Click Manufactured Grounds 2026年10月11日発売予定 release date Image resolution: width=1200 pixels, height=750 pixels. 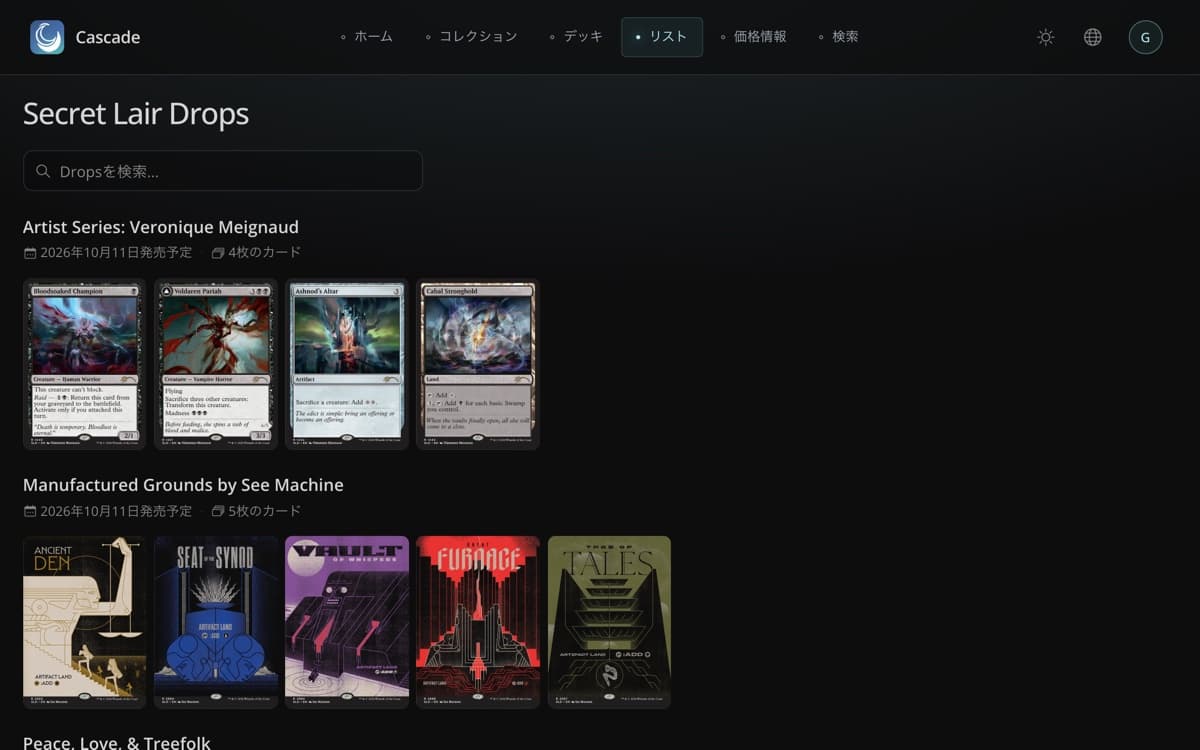[116, 511]
